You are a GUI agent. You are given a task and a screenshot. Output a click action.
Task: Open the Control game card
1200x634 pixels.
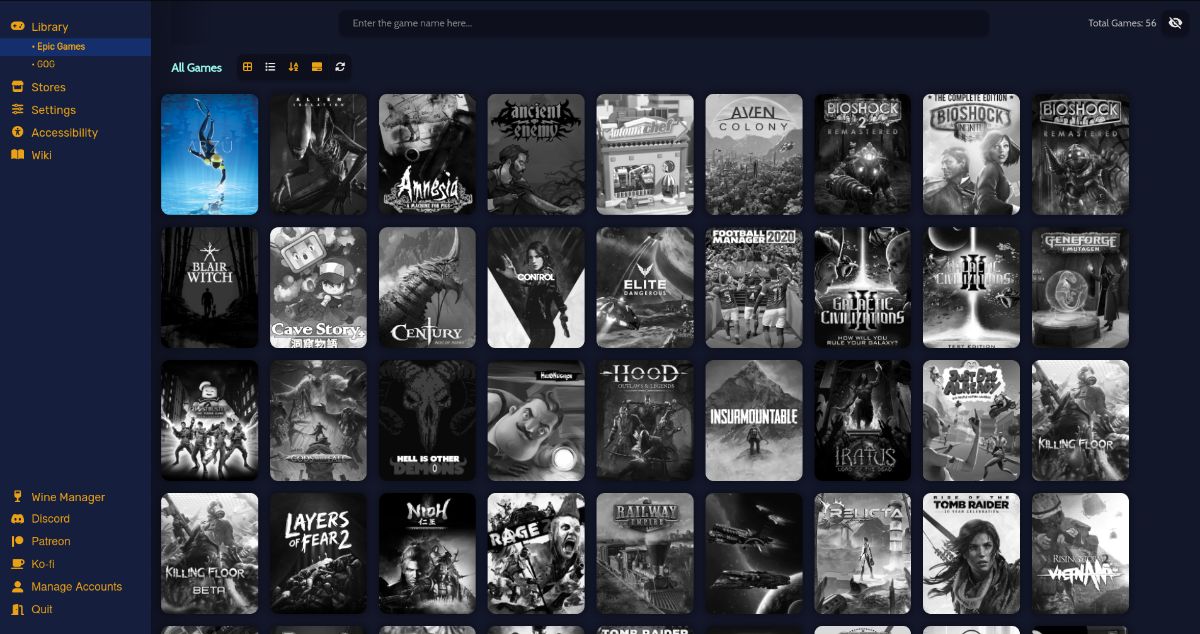[536, 287]
